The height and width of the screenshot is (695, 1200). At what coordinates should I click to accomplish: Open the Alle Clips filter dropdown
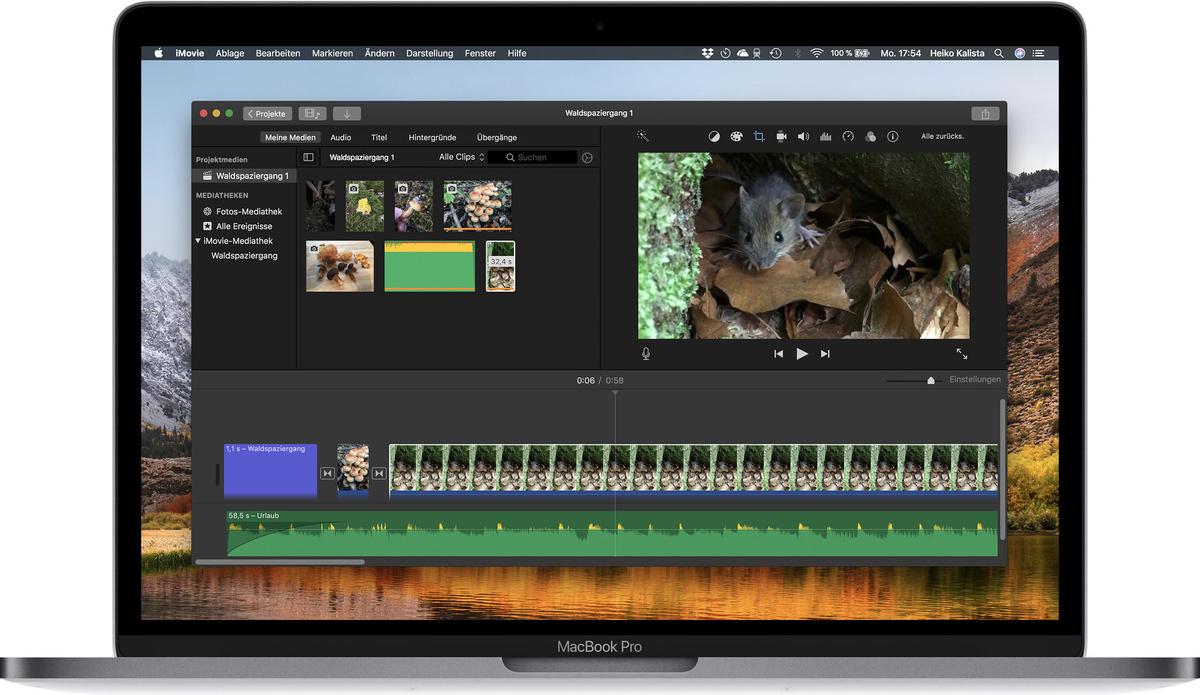click(462, 158)
